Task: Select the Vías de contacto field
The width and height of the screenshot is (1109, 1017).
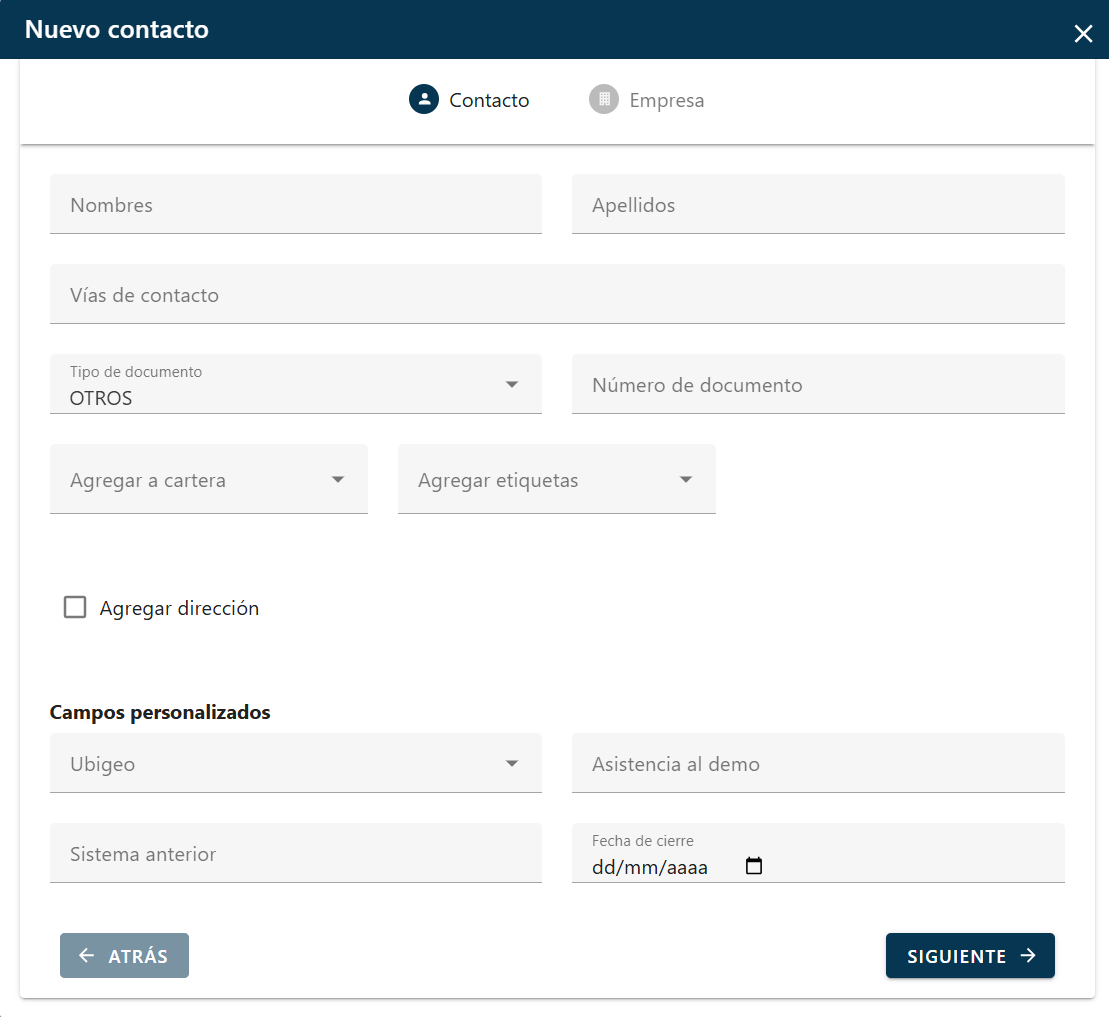Action: click(556, 295)
